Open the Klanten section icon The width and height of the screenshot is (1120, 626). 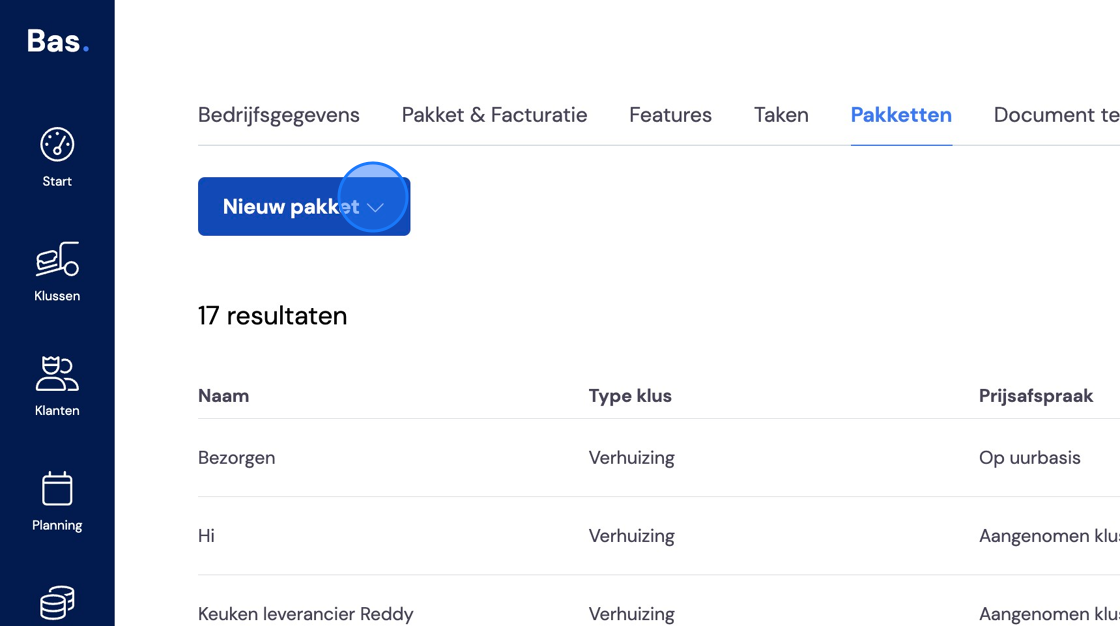[57, 374]
